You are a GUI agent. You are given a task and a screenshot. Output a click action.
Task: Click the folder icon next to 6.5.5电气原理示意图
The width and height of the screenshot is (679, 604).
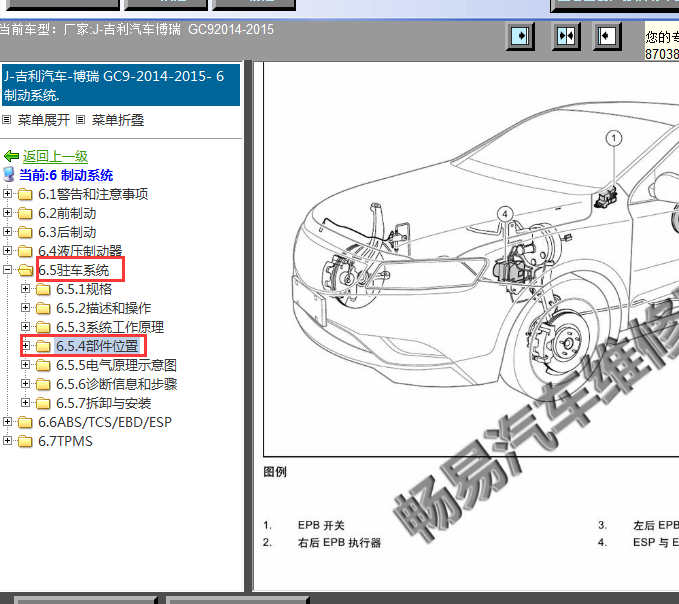click(43, 365)
